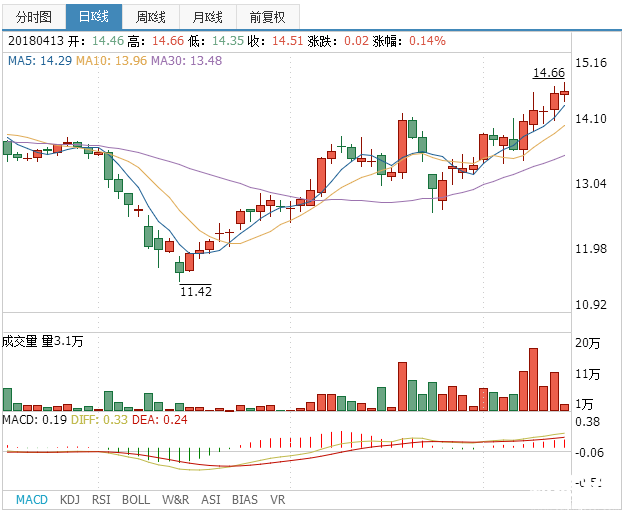This screenshot has height=516, width=625.
Task: Click the tallest red volume bar
Action: [x=533, y=379]
